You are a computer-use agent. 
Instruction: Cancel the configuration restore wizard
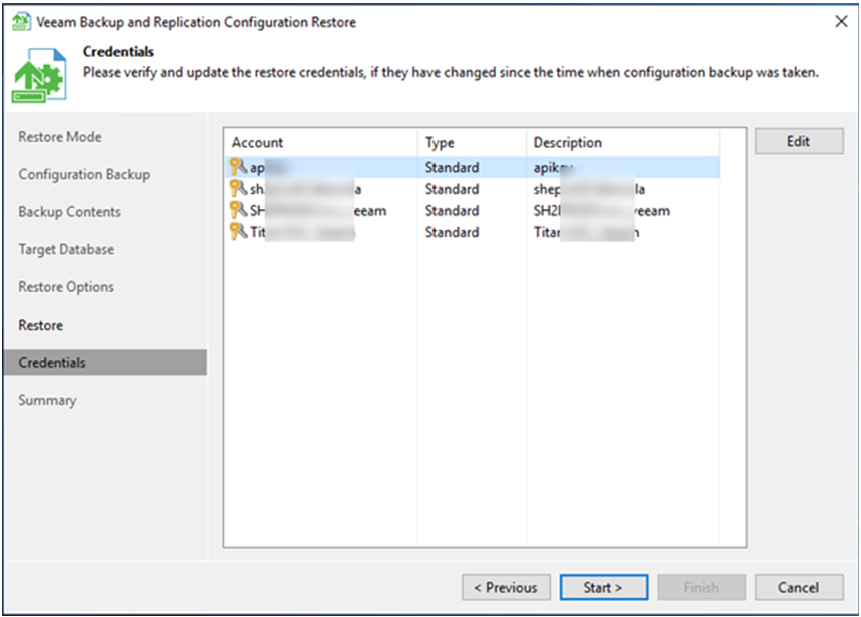[x=798, y=588]
